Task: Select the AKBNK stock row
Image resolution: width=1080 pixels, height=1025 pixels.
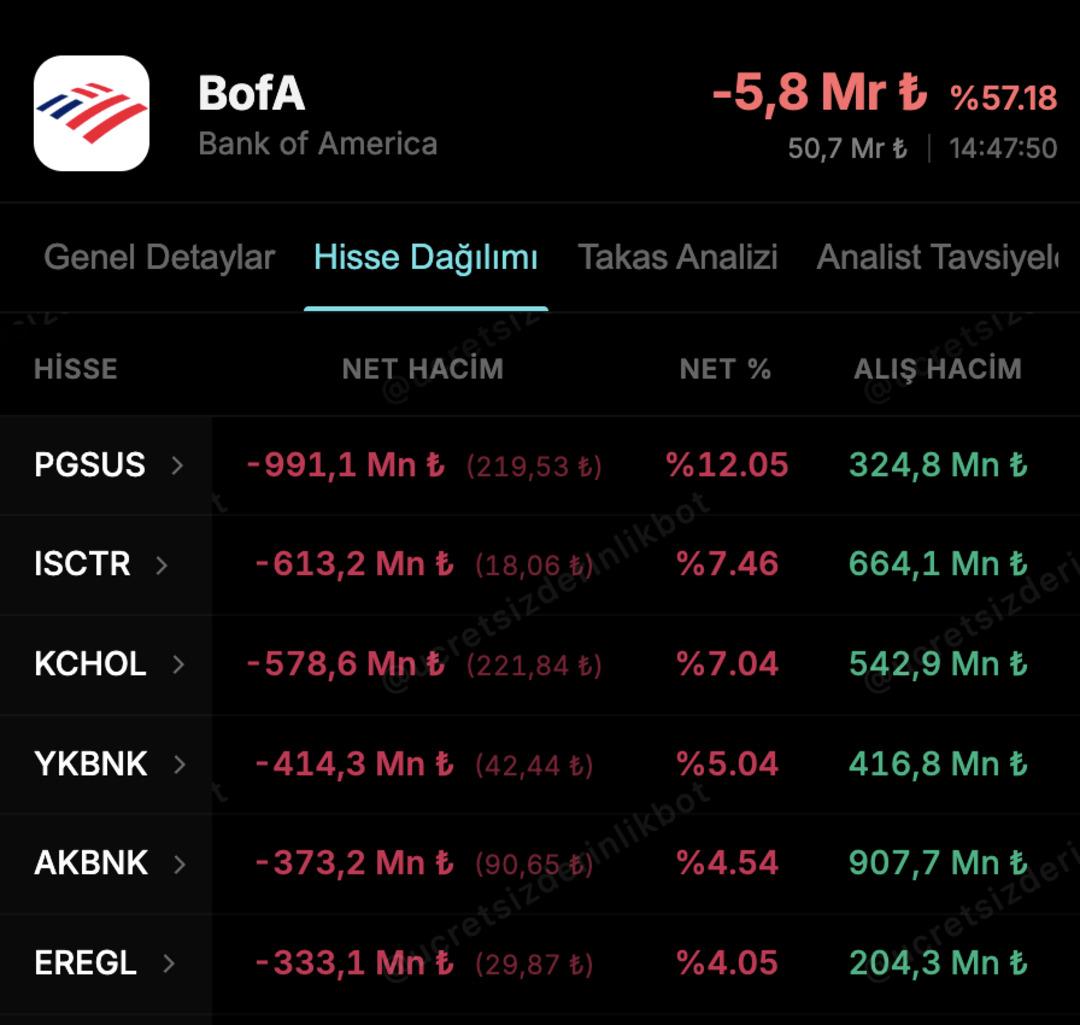Action: click(x=90, y=862)
